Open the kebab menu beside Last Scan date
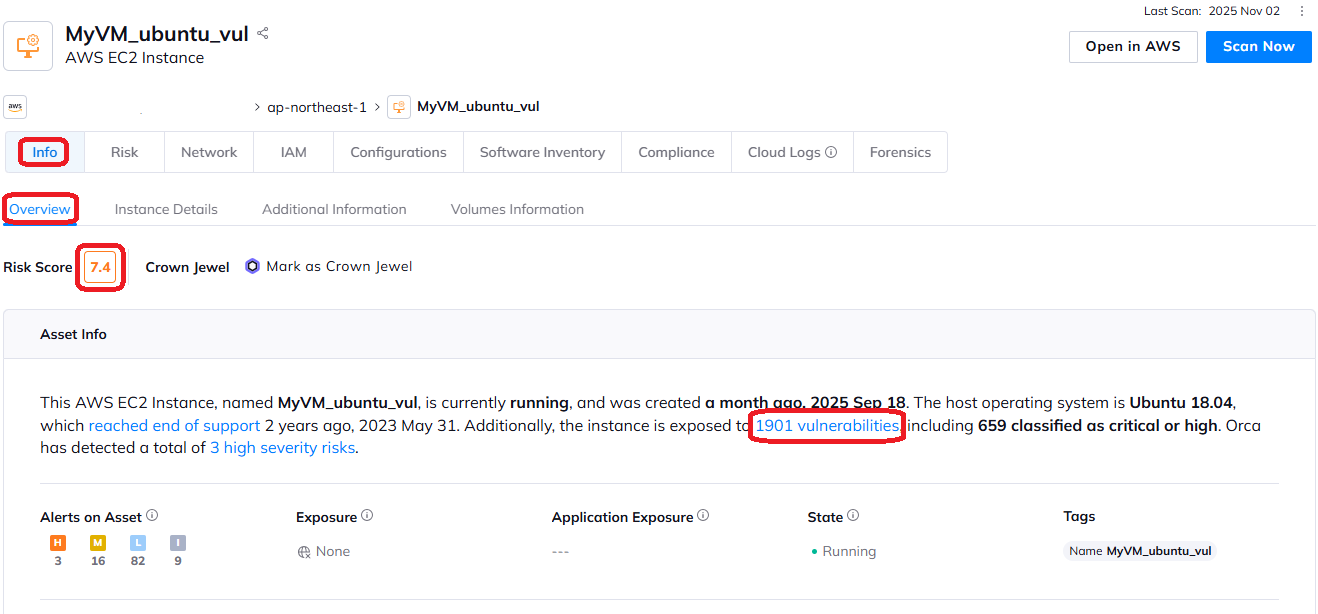The height and width of the screenshot is (614, 1318). (x=1302, y=11)
